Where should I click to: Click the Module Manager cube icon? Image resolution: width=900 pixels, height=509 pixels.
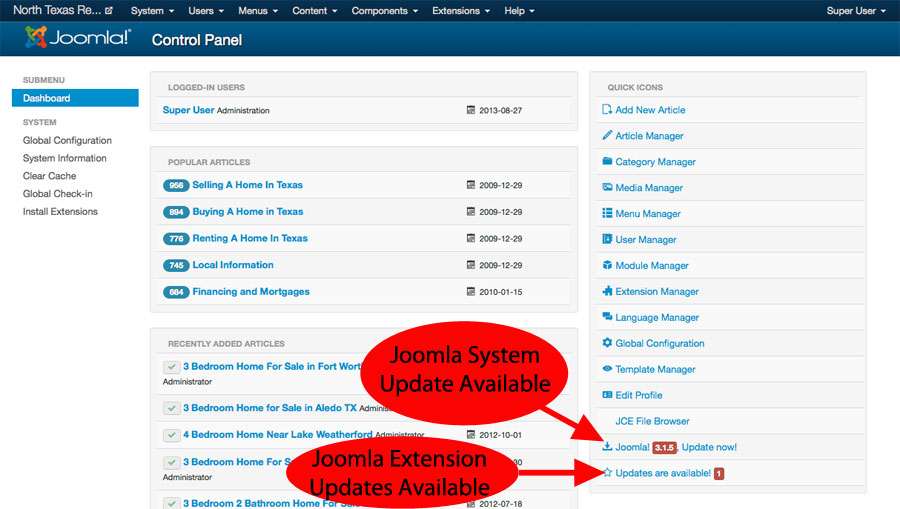607,265
